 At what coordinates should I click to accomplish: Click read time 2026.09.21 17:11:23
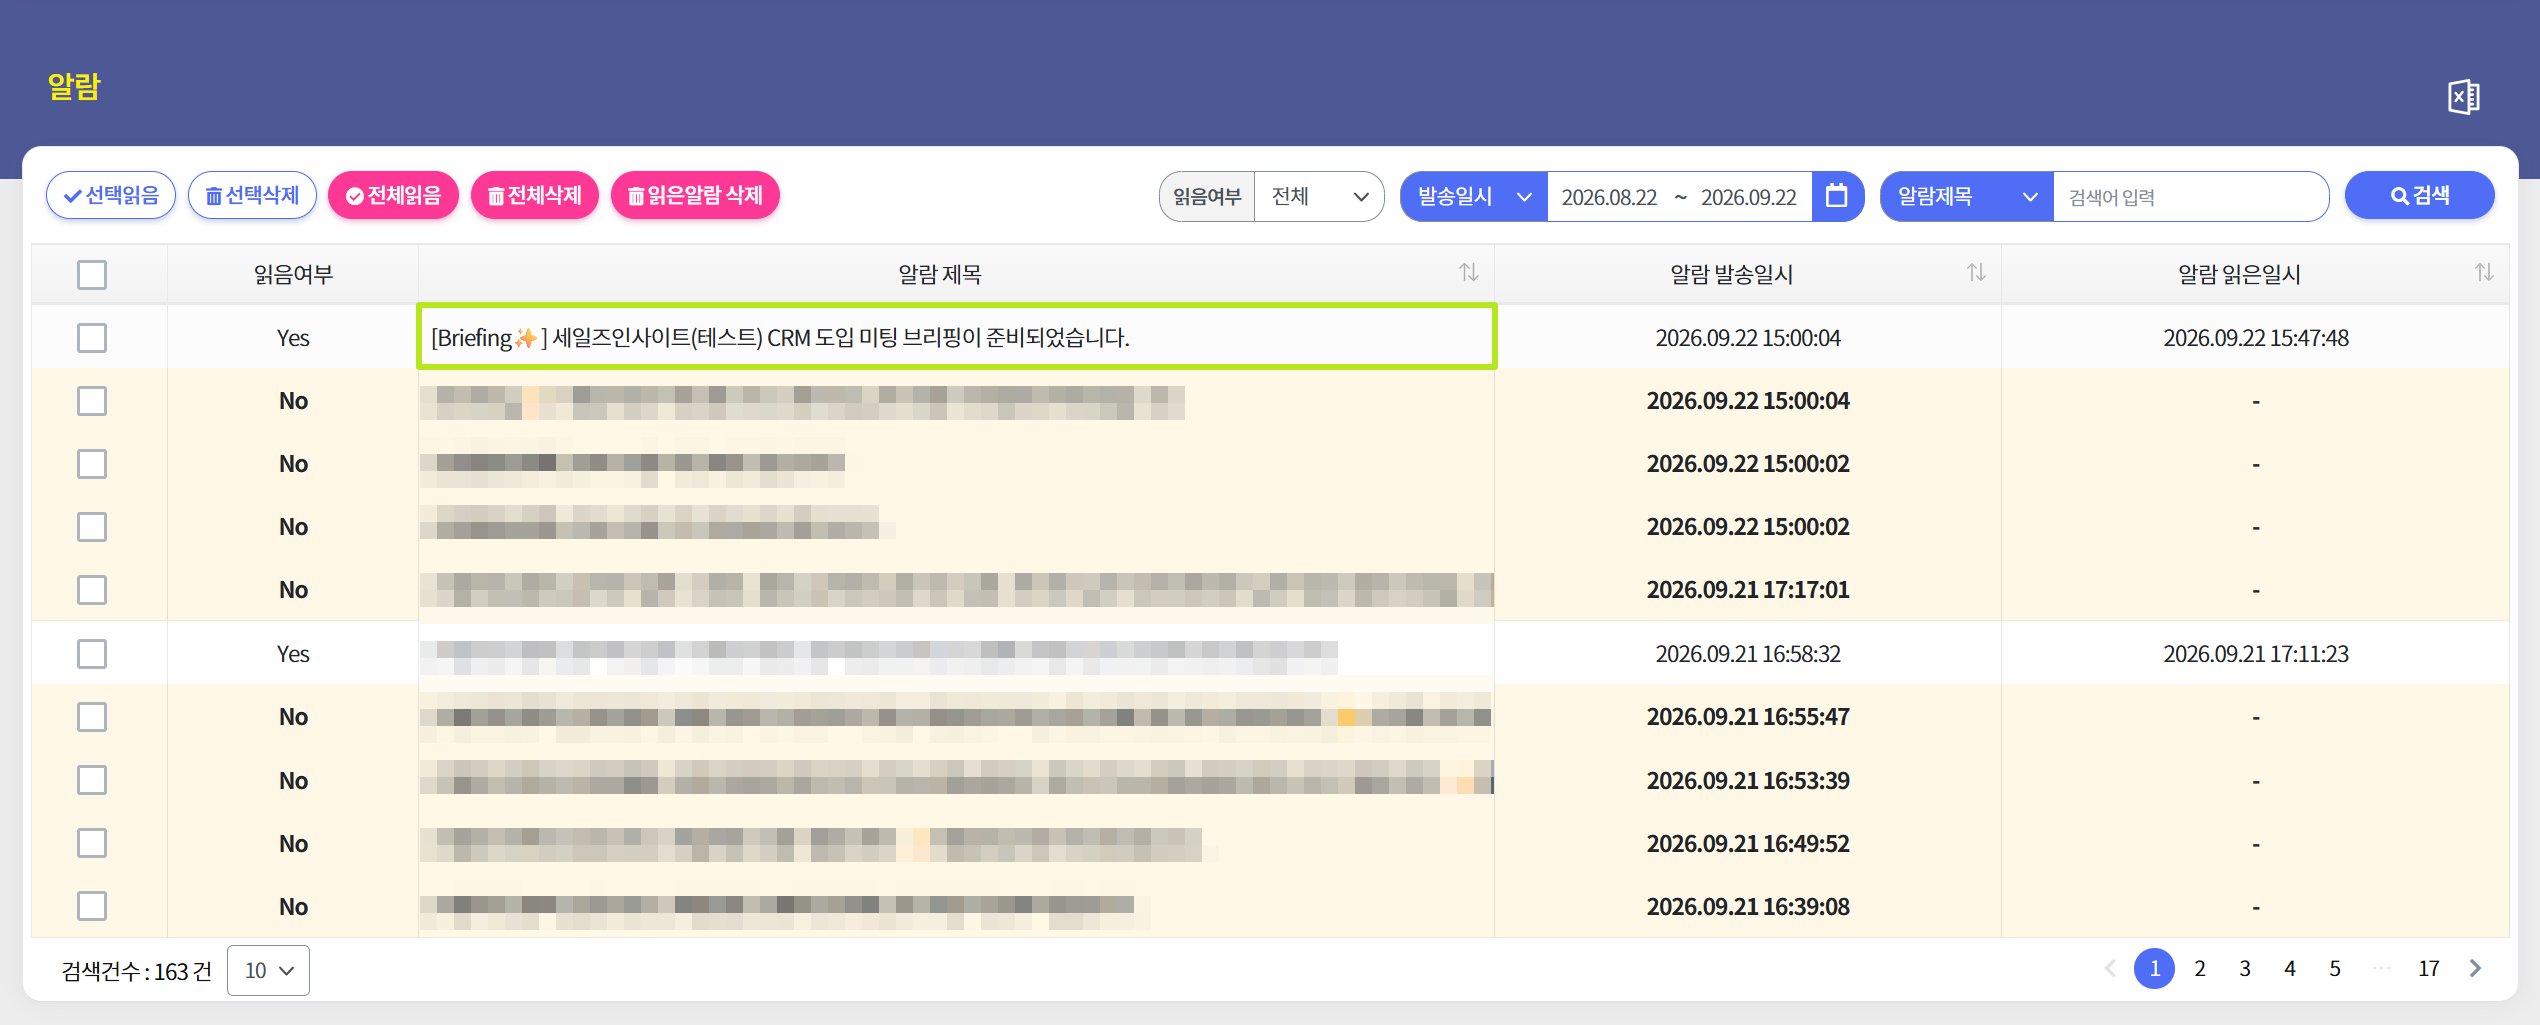[x=2256, y=654]
